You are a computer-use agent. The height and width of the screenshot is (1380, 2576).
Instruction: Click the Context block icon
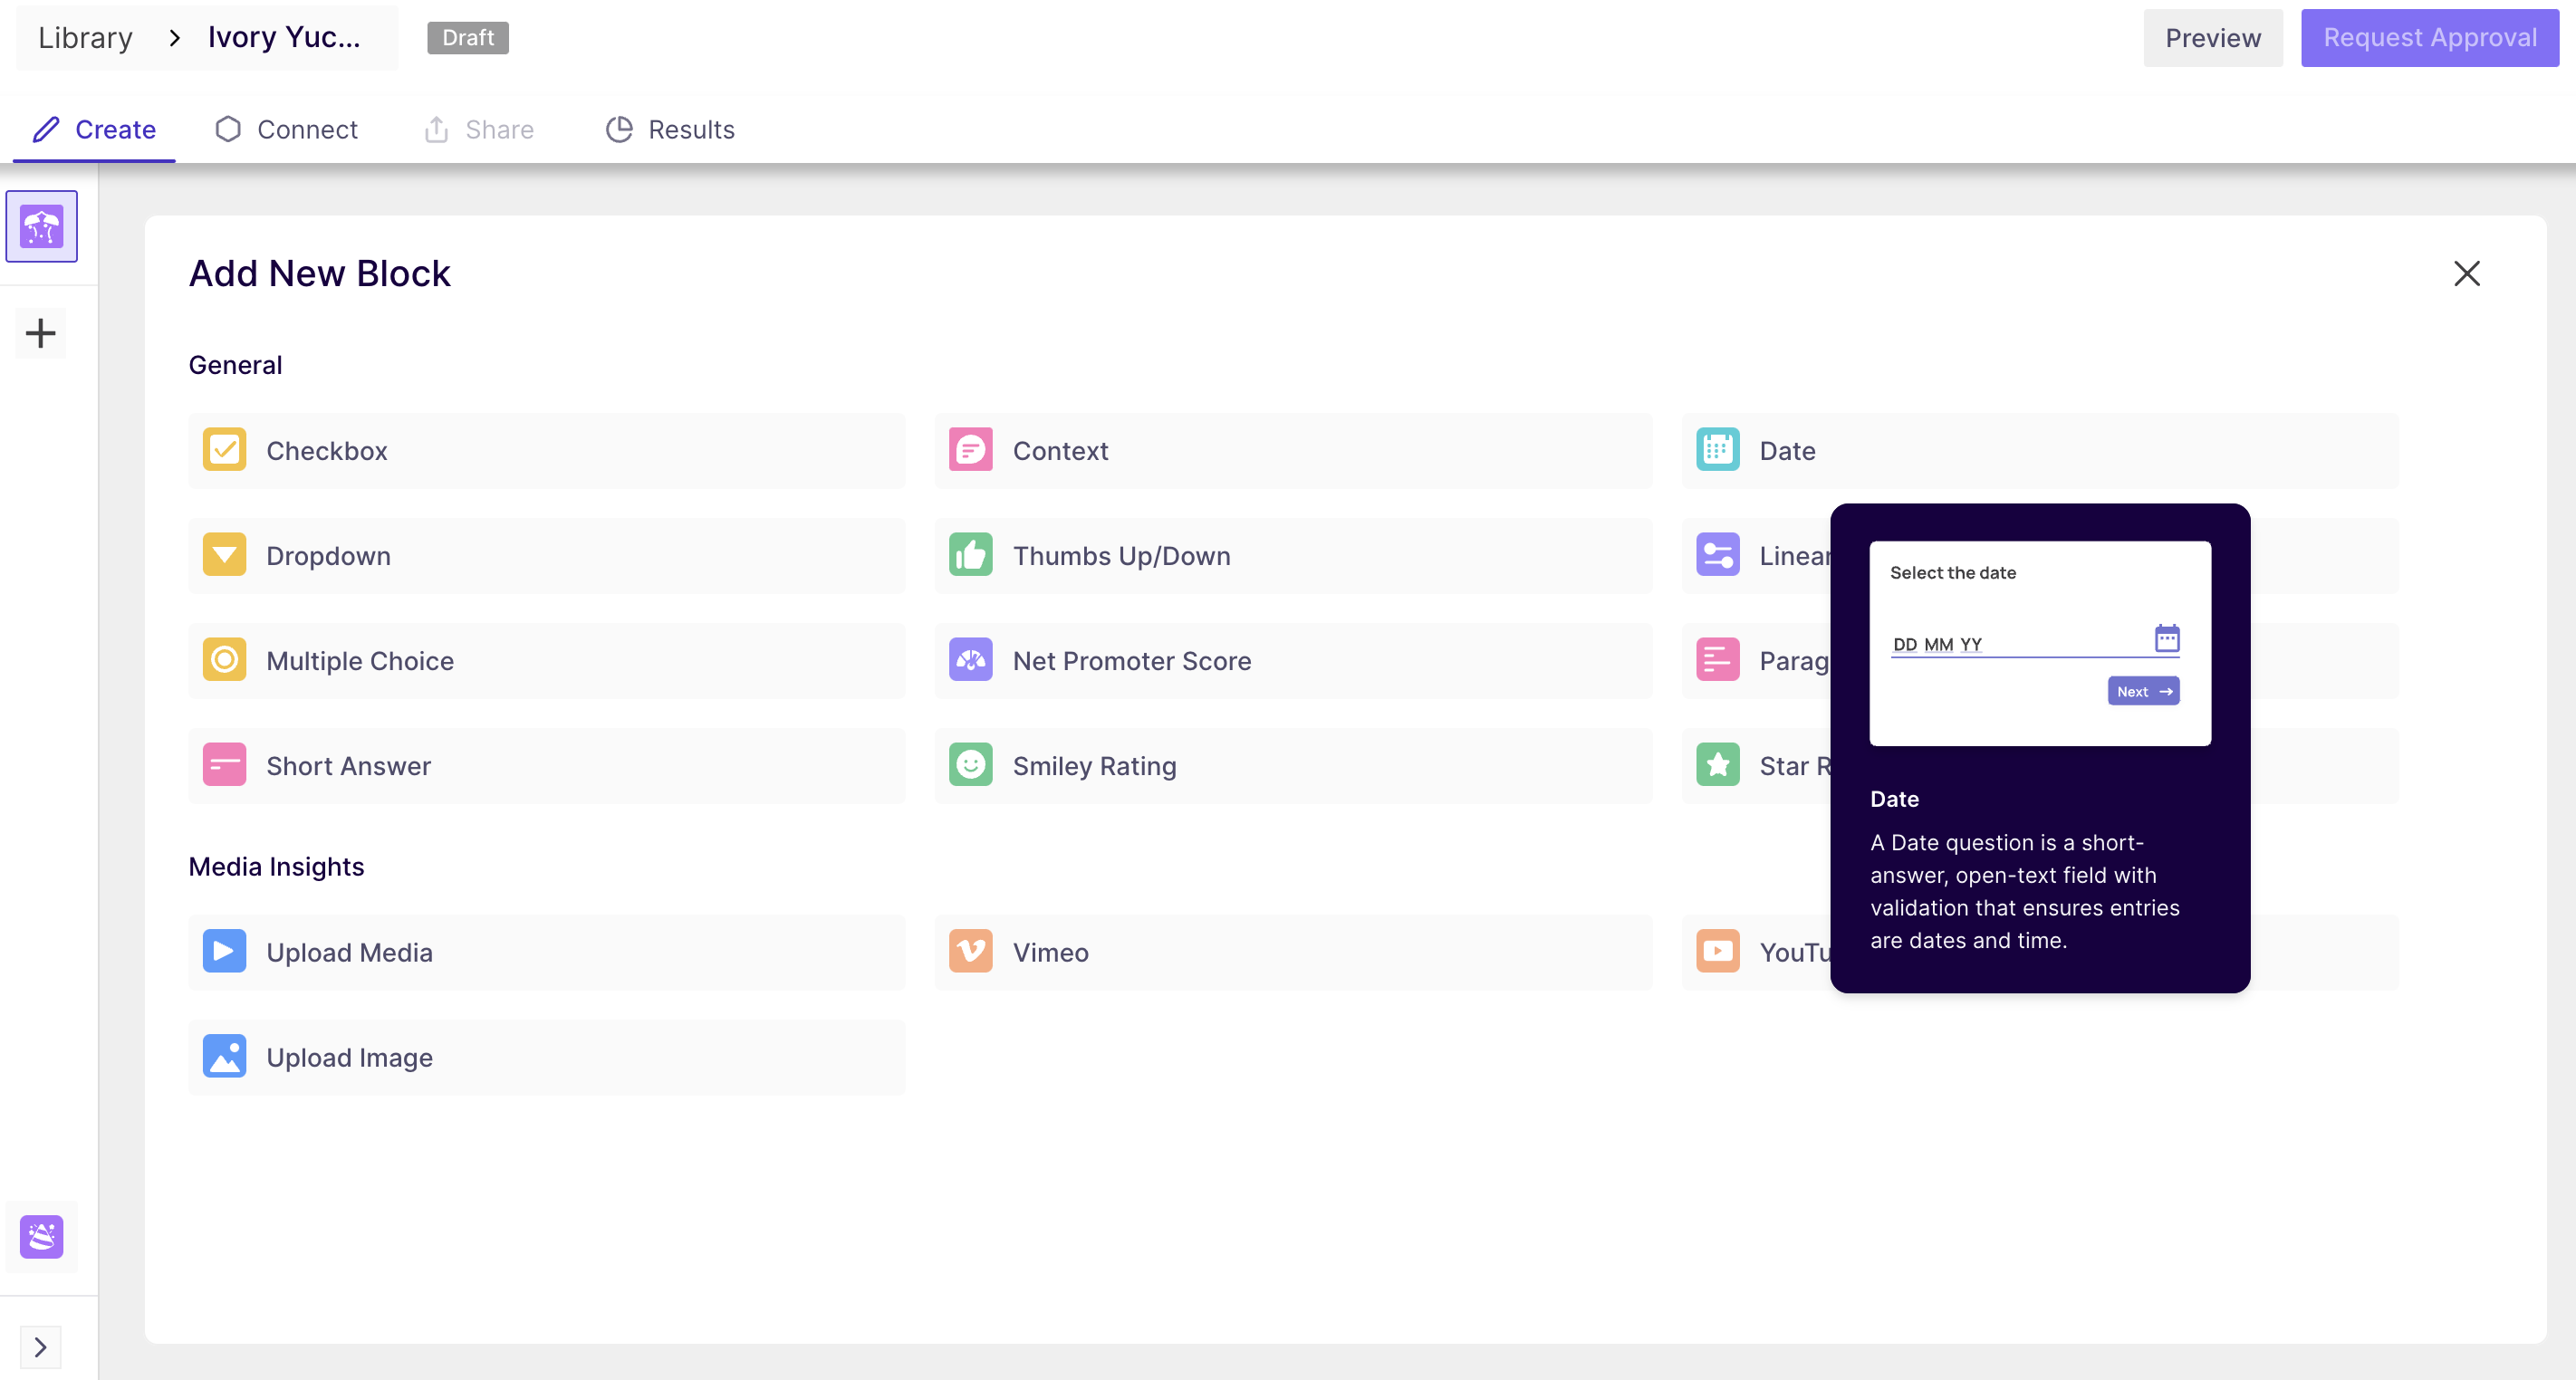coord(970,451)
